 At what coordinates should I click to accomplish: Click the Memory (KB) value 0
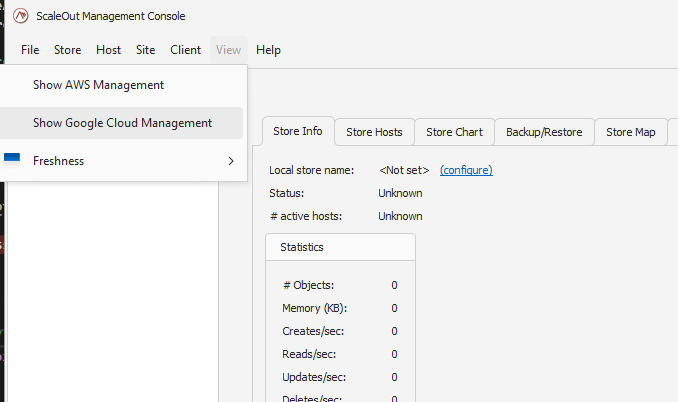pos(394,308)
